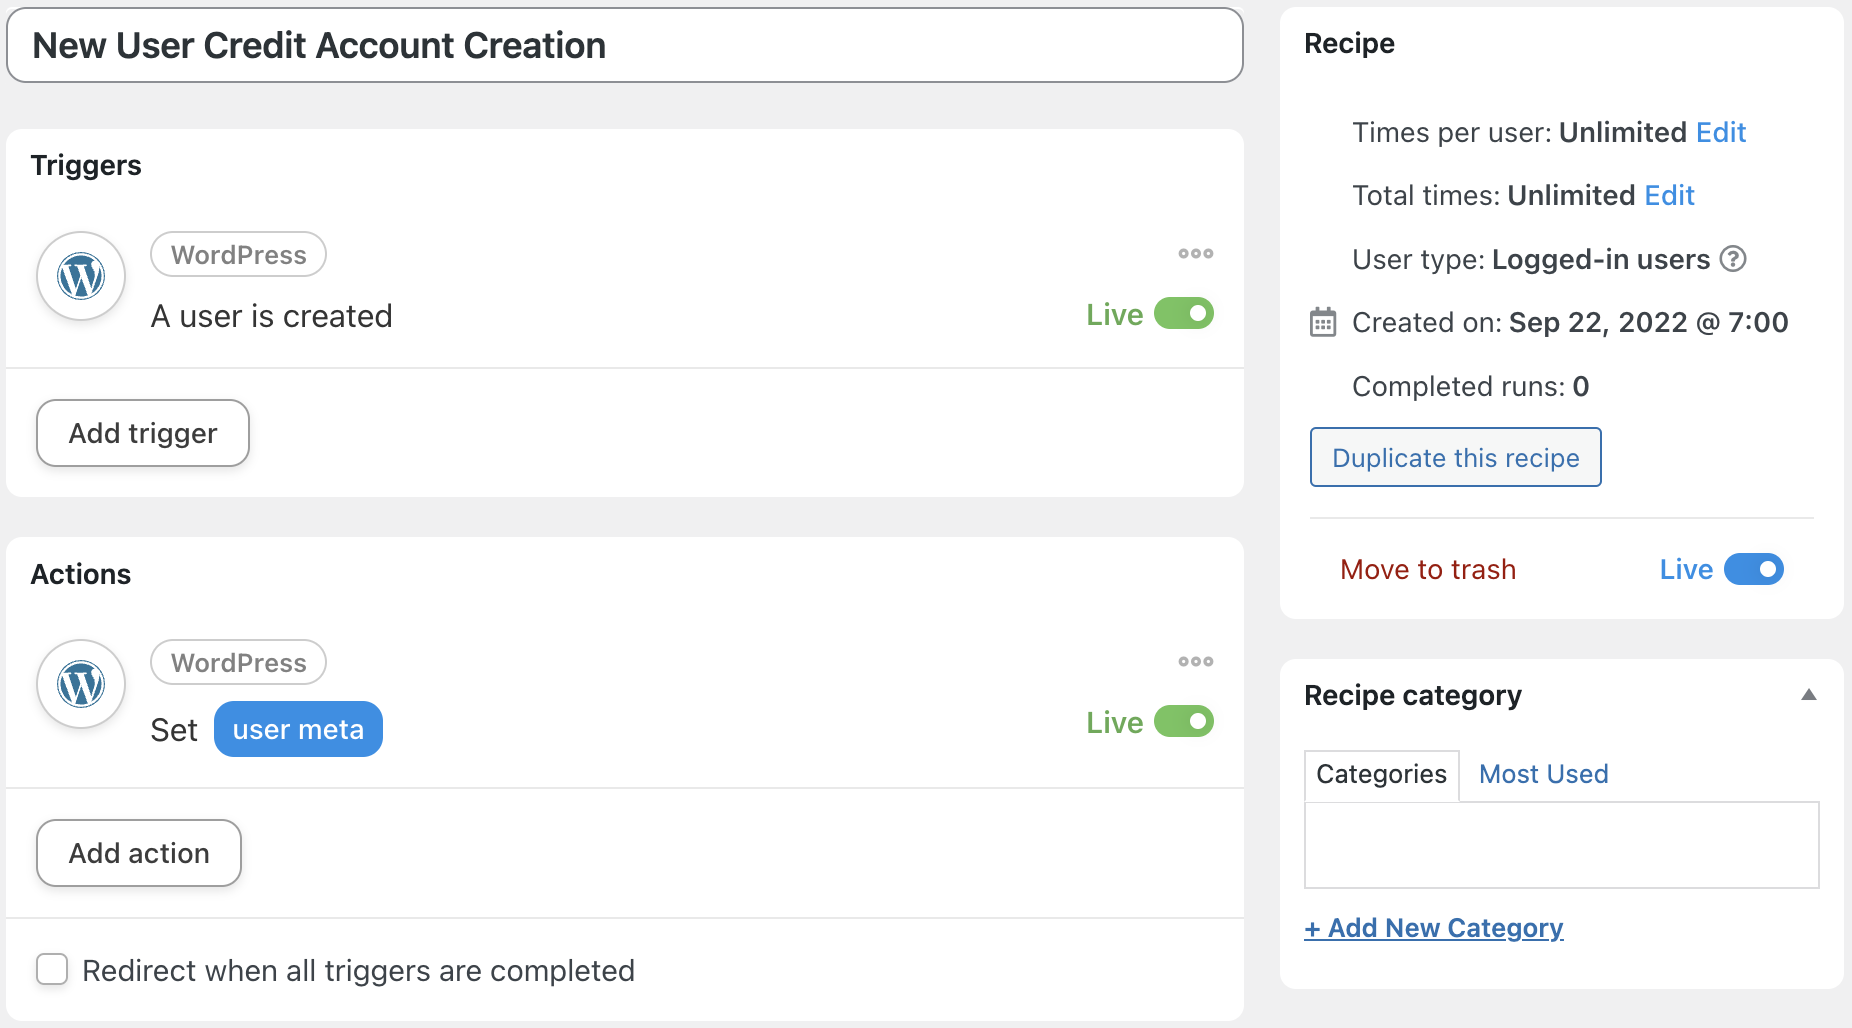Open the three-dot menu for the action
This screenshot has width=1852, height=1028.
click(x=1195, y=662)
